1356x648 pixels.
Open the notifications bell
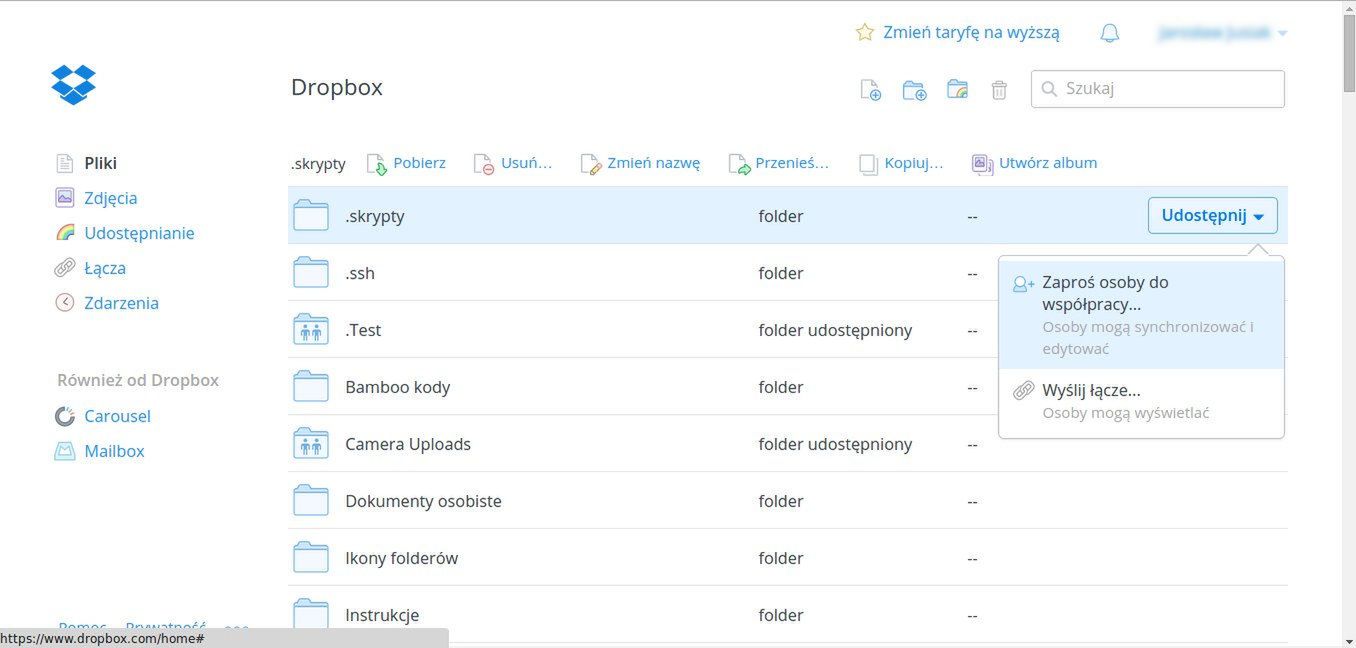pyautogui.click(x=1109, y=33)
